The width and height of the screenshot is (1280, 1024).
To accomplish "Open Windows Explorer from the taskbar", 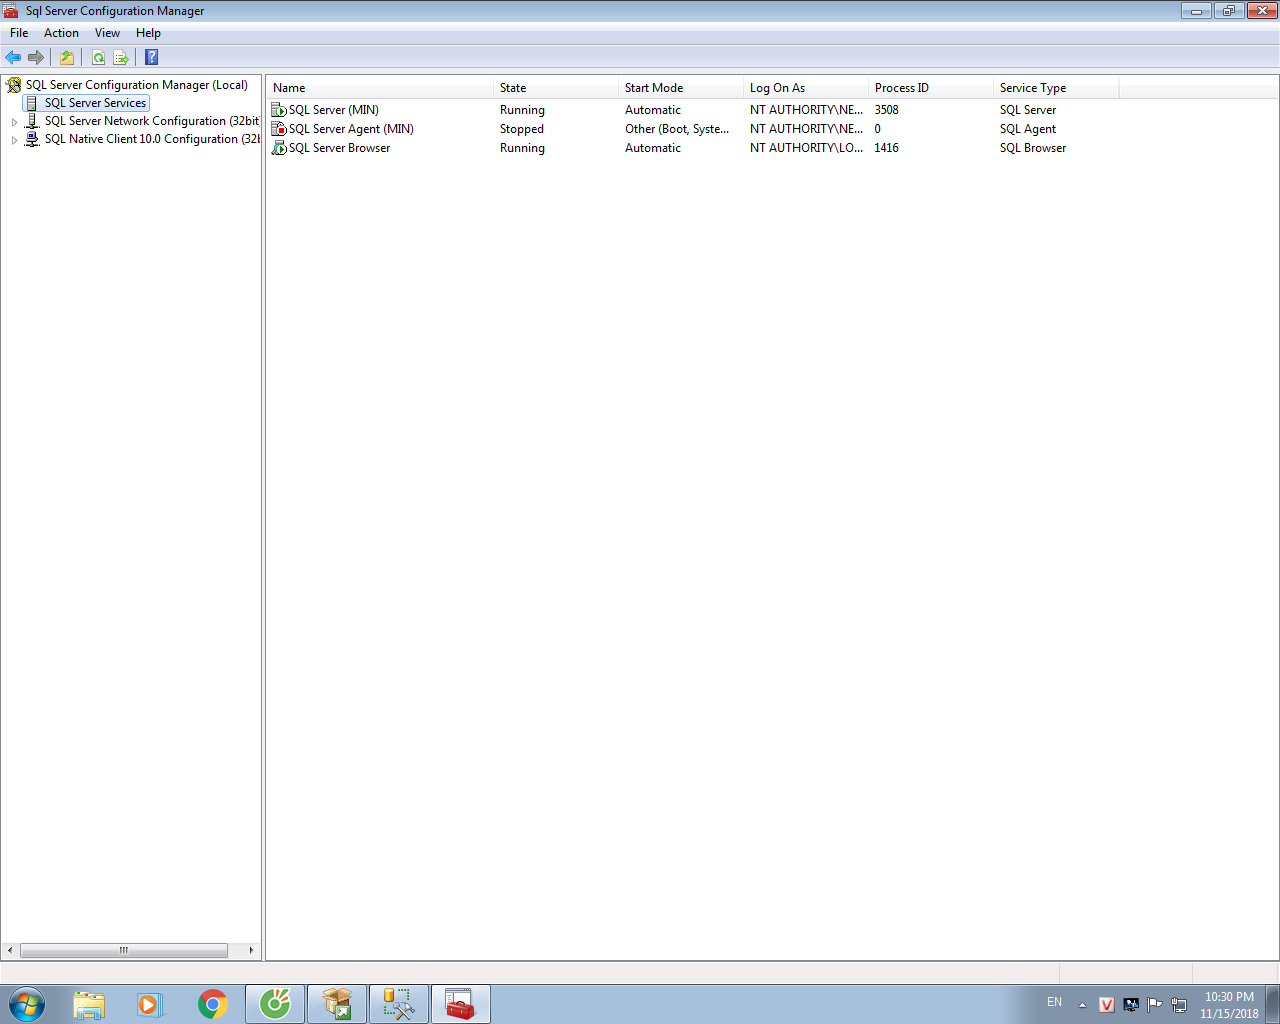I will (89, 1004).
